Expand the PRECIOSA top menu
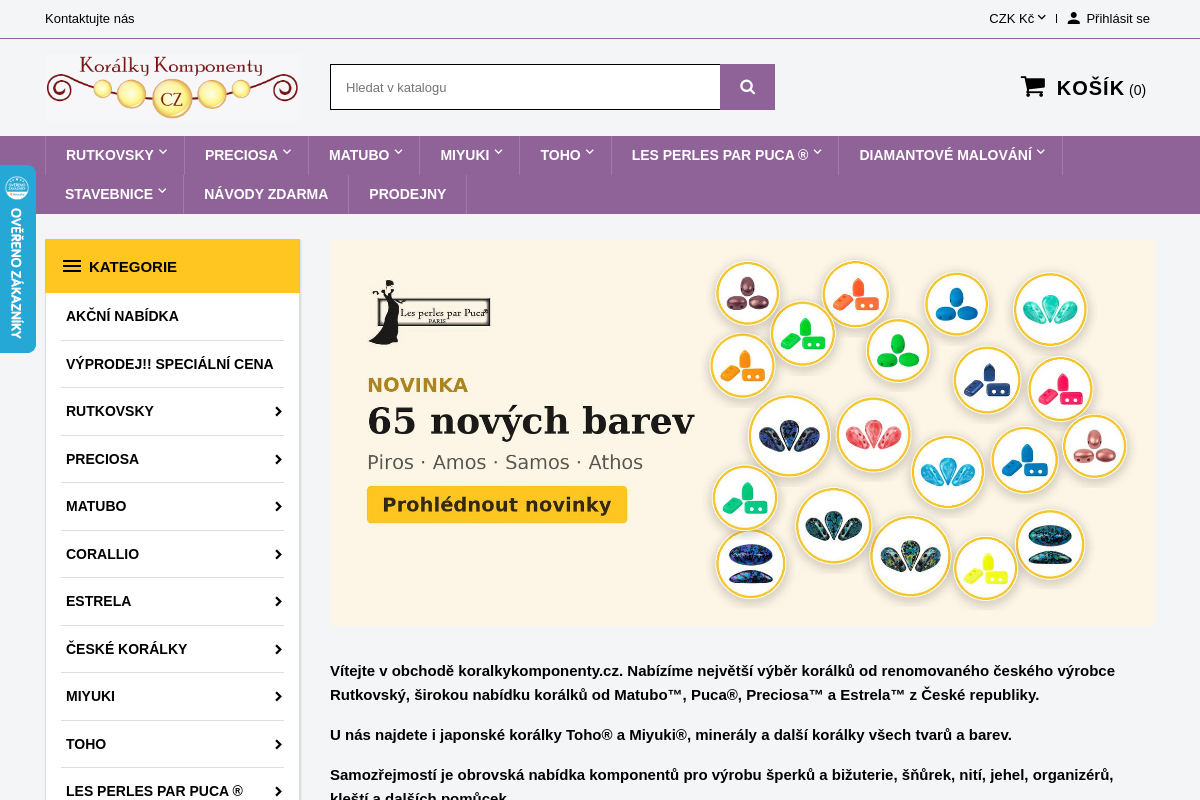1200x800 pixels. 247,155
